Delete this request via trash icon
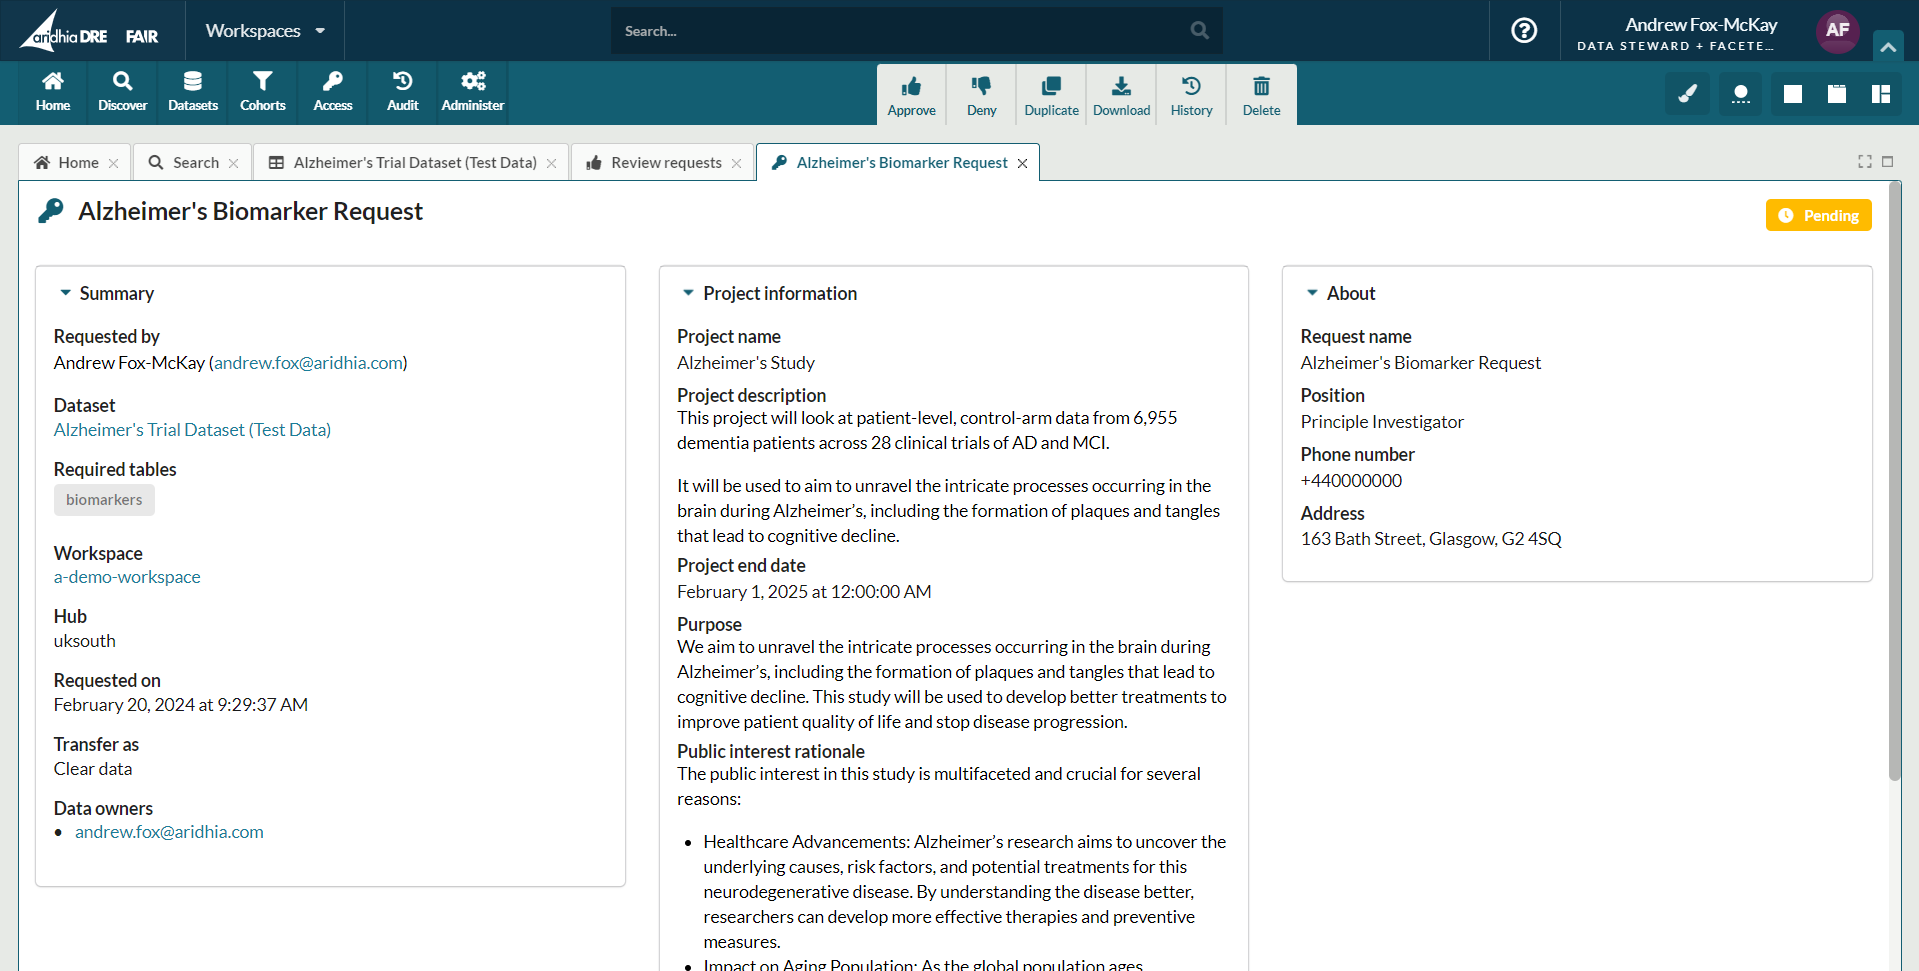 (1261, 87)
